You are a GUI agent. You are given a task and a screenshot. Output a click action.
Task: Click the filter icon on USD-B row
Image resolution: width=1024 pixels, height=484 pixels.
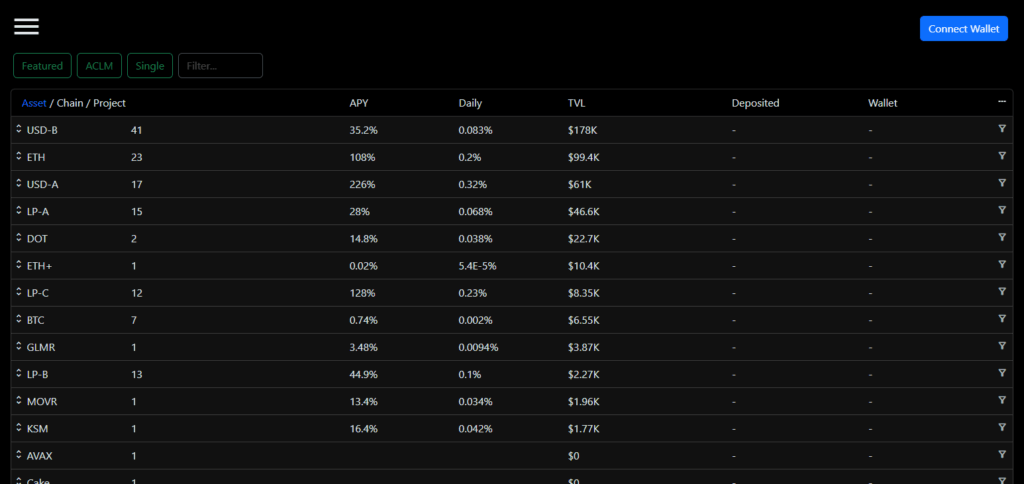point(1002,129)
